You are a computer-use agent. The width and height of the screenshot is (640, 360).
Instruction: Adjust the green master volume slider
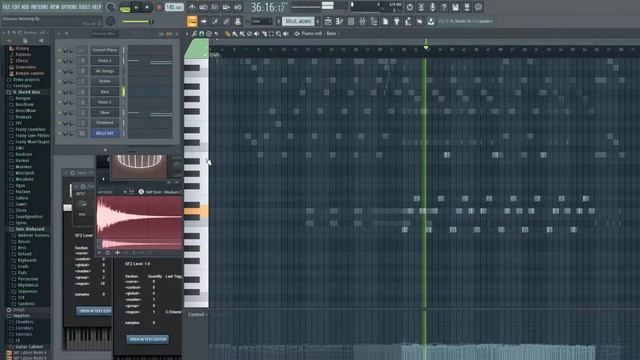click(138, 21)
